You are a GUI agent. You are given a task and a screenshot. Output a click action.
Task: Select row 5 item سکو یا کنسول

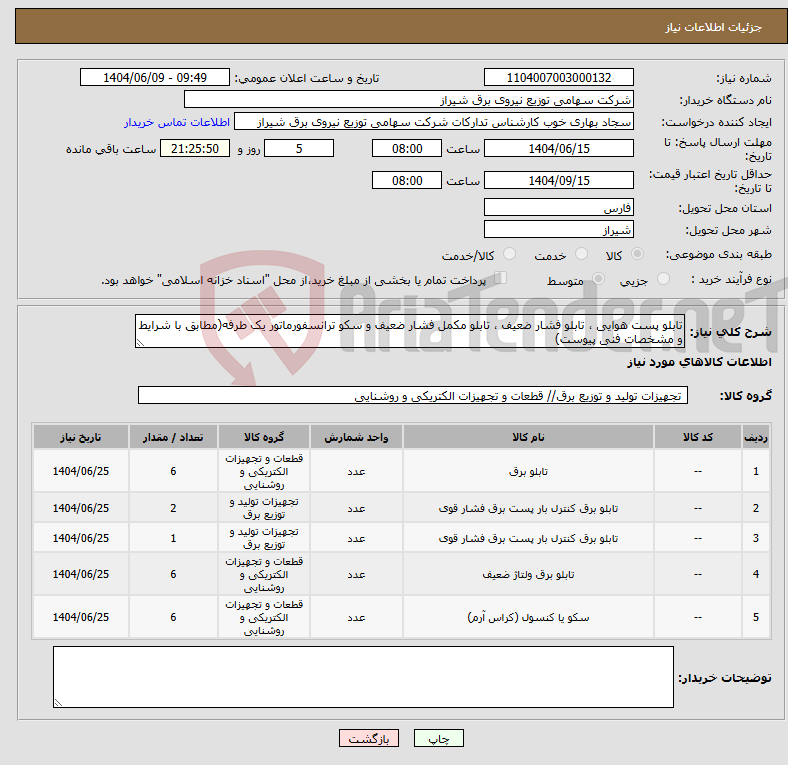coord(528,617)
